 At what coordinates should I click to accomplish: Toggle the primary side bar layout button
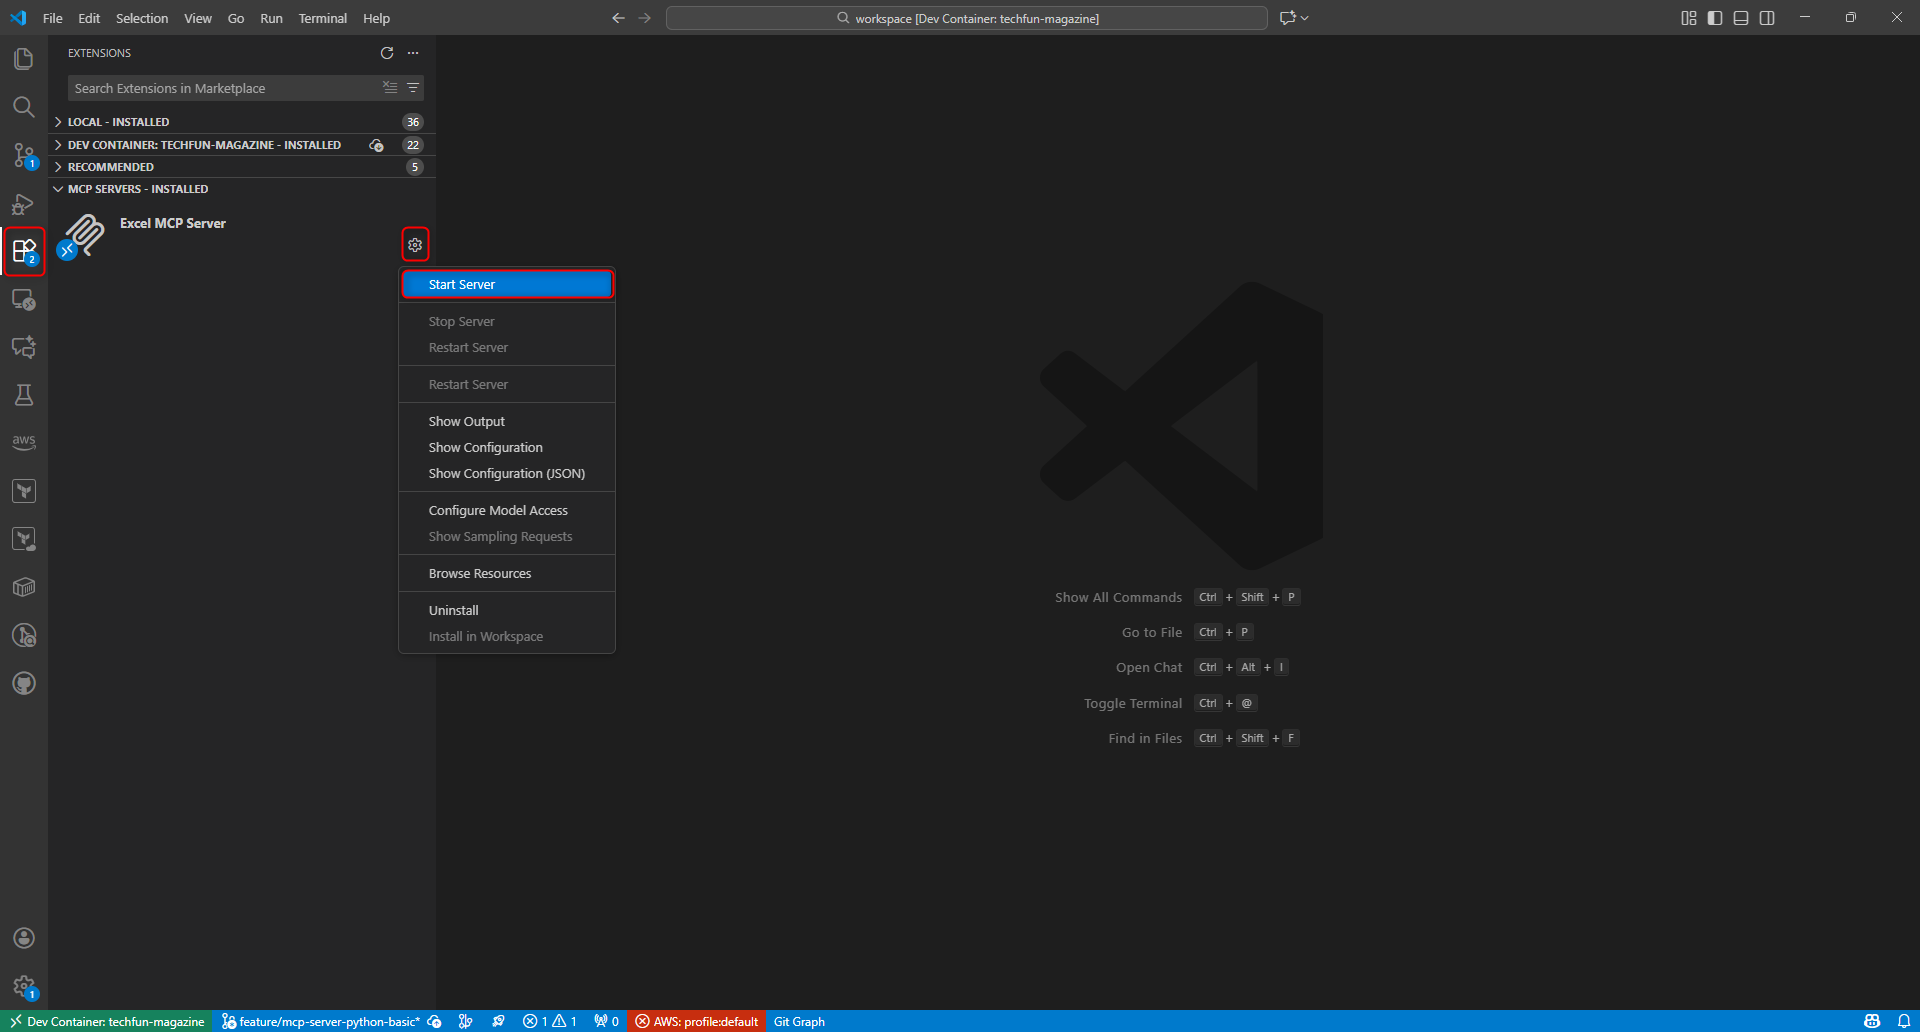pyautogui.click(x=1715, y=18)
